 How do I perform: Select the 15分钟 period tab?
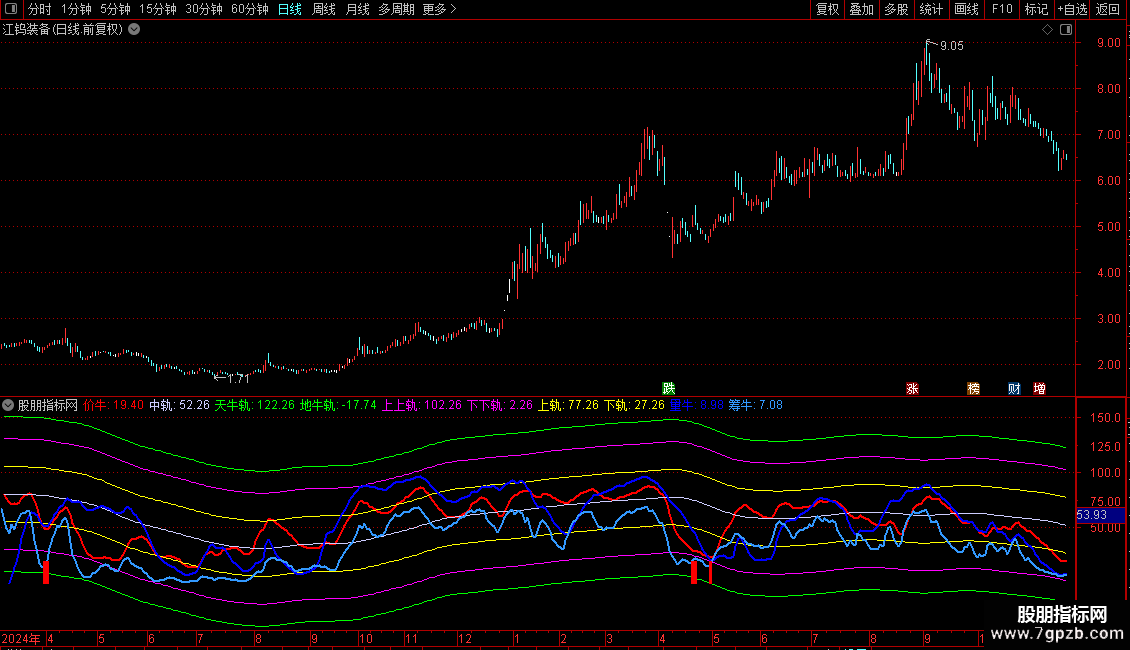click(157, 9)
